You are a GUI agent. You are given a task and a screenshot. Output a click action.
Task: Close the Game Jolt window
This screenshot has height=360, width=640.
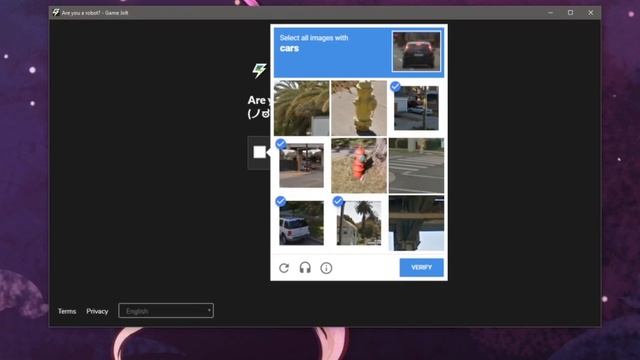pos(591,13)
